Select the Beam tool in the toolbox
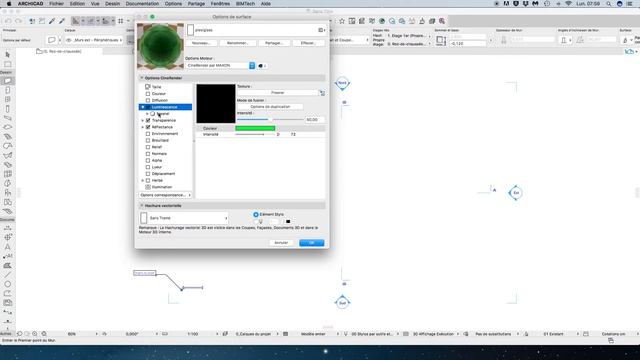640x360 pixels. click(x=7, y=118)
